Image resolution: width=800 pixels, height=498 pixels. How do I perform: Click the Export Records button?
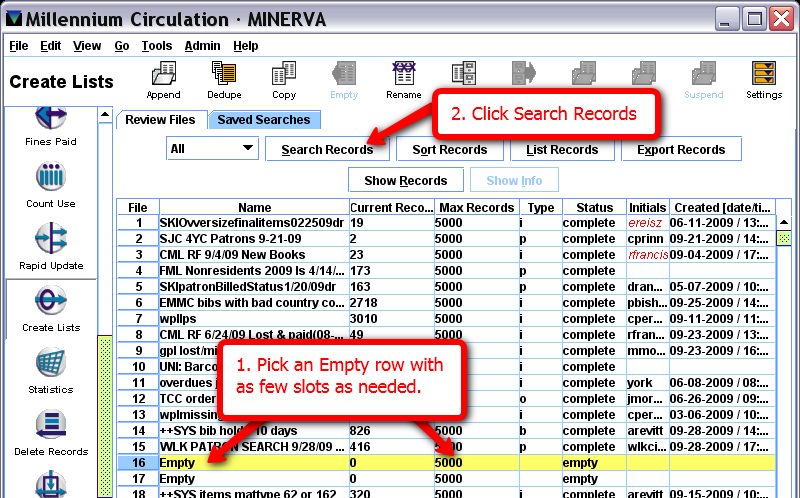(681, 150)
